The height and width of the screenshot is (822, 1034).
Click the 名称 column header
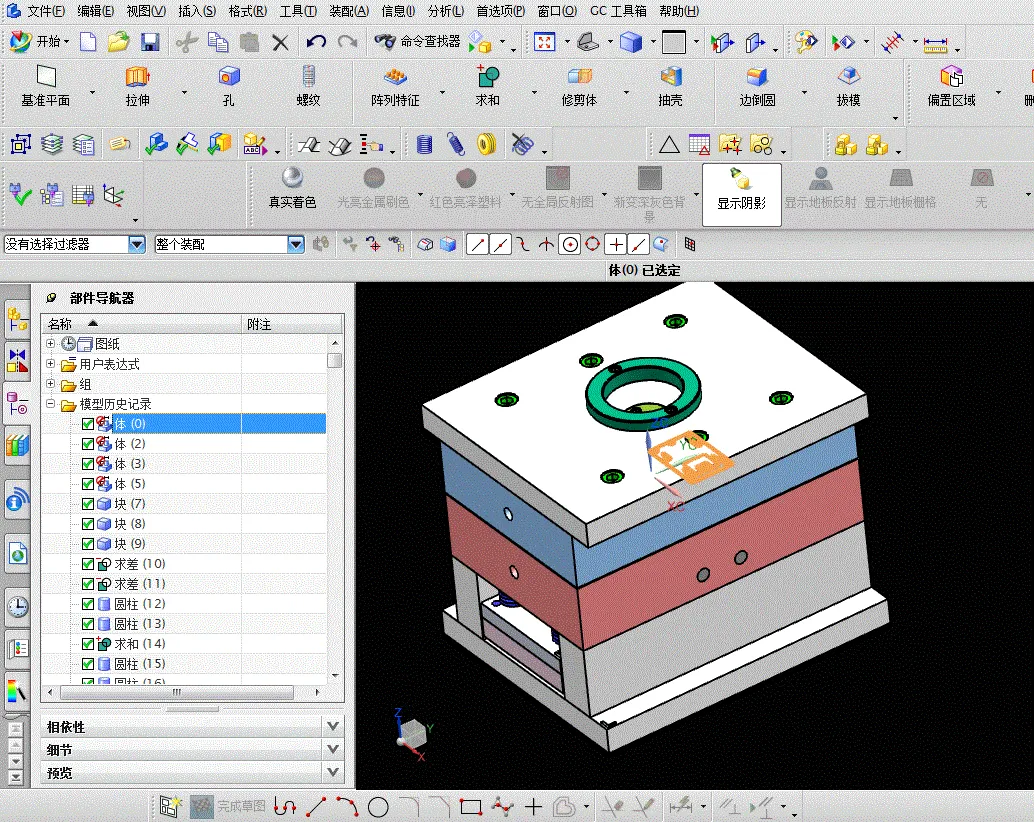141,324
